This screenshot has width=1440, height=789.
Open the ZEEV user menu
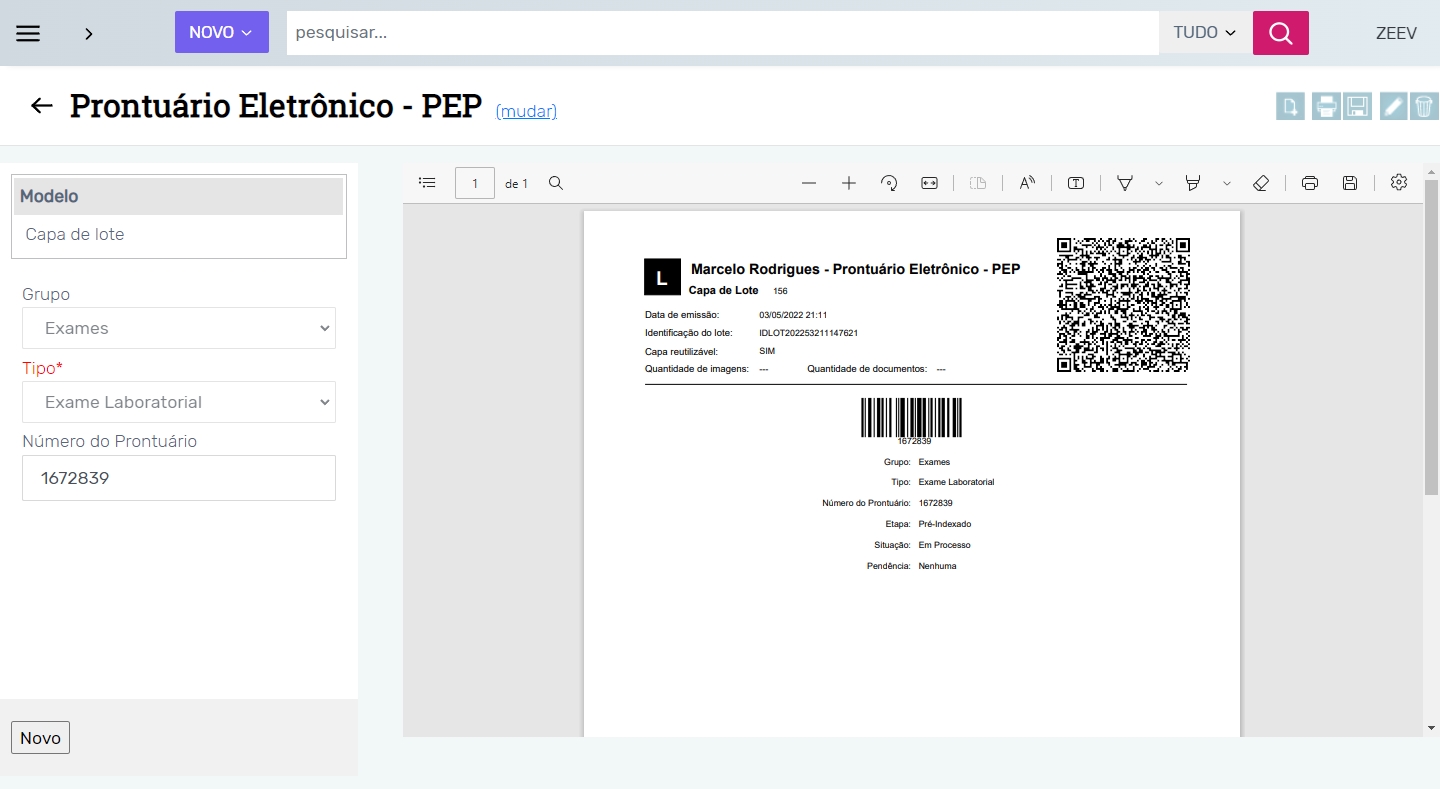[1396, 33]
